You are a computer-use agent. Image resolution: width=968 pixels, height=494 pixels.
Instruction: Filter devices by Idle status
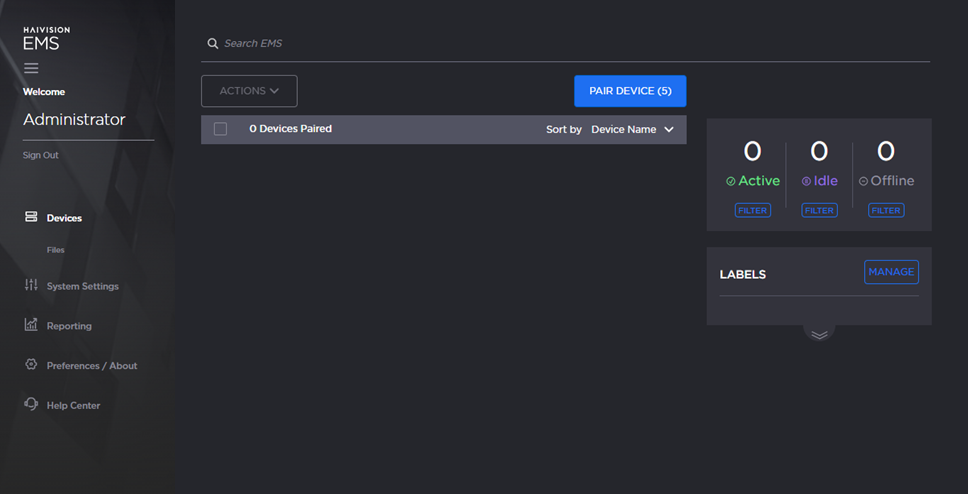coord(819,210)
